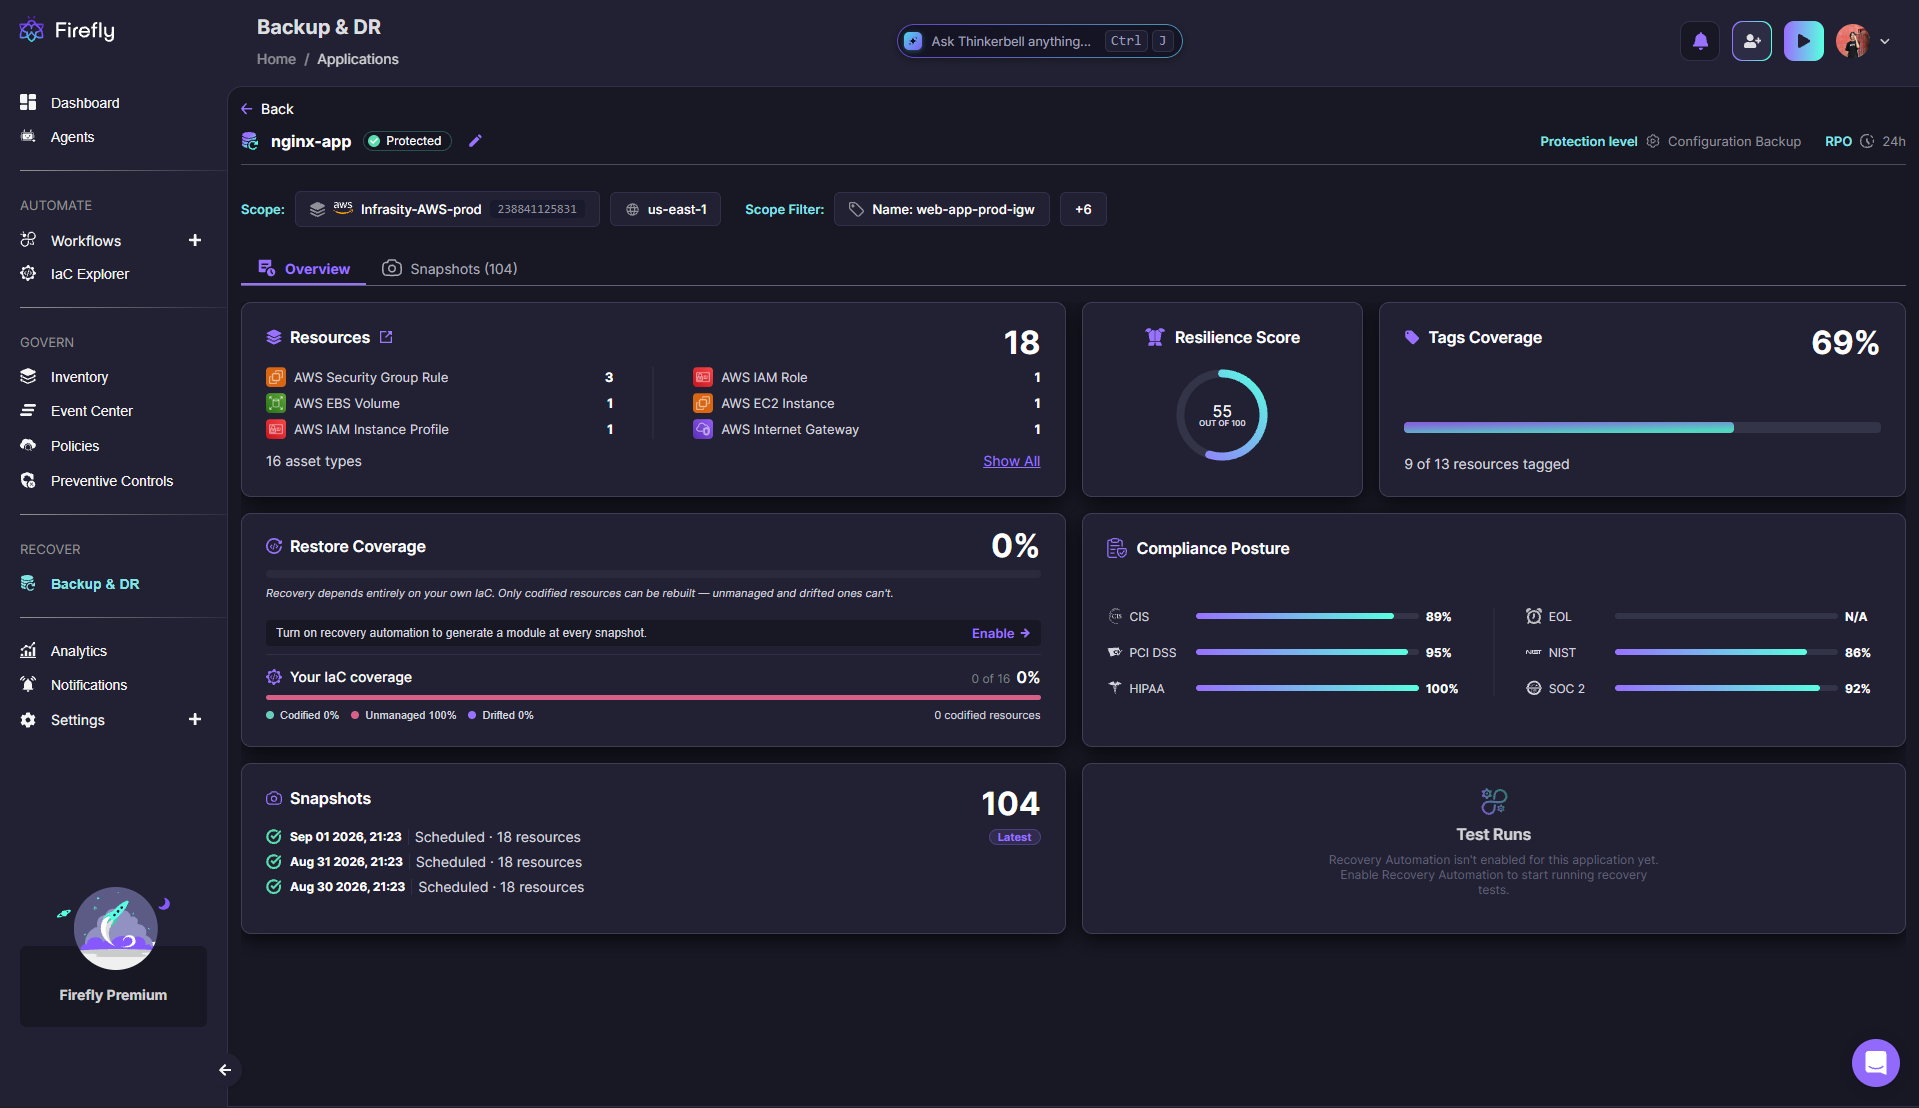Click the Policies cloud icon

click(28, 446)
